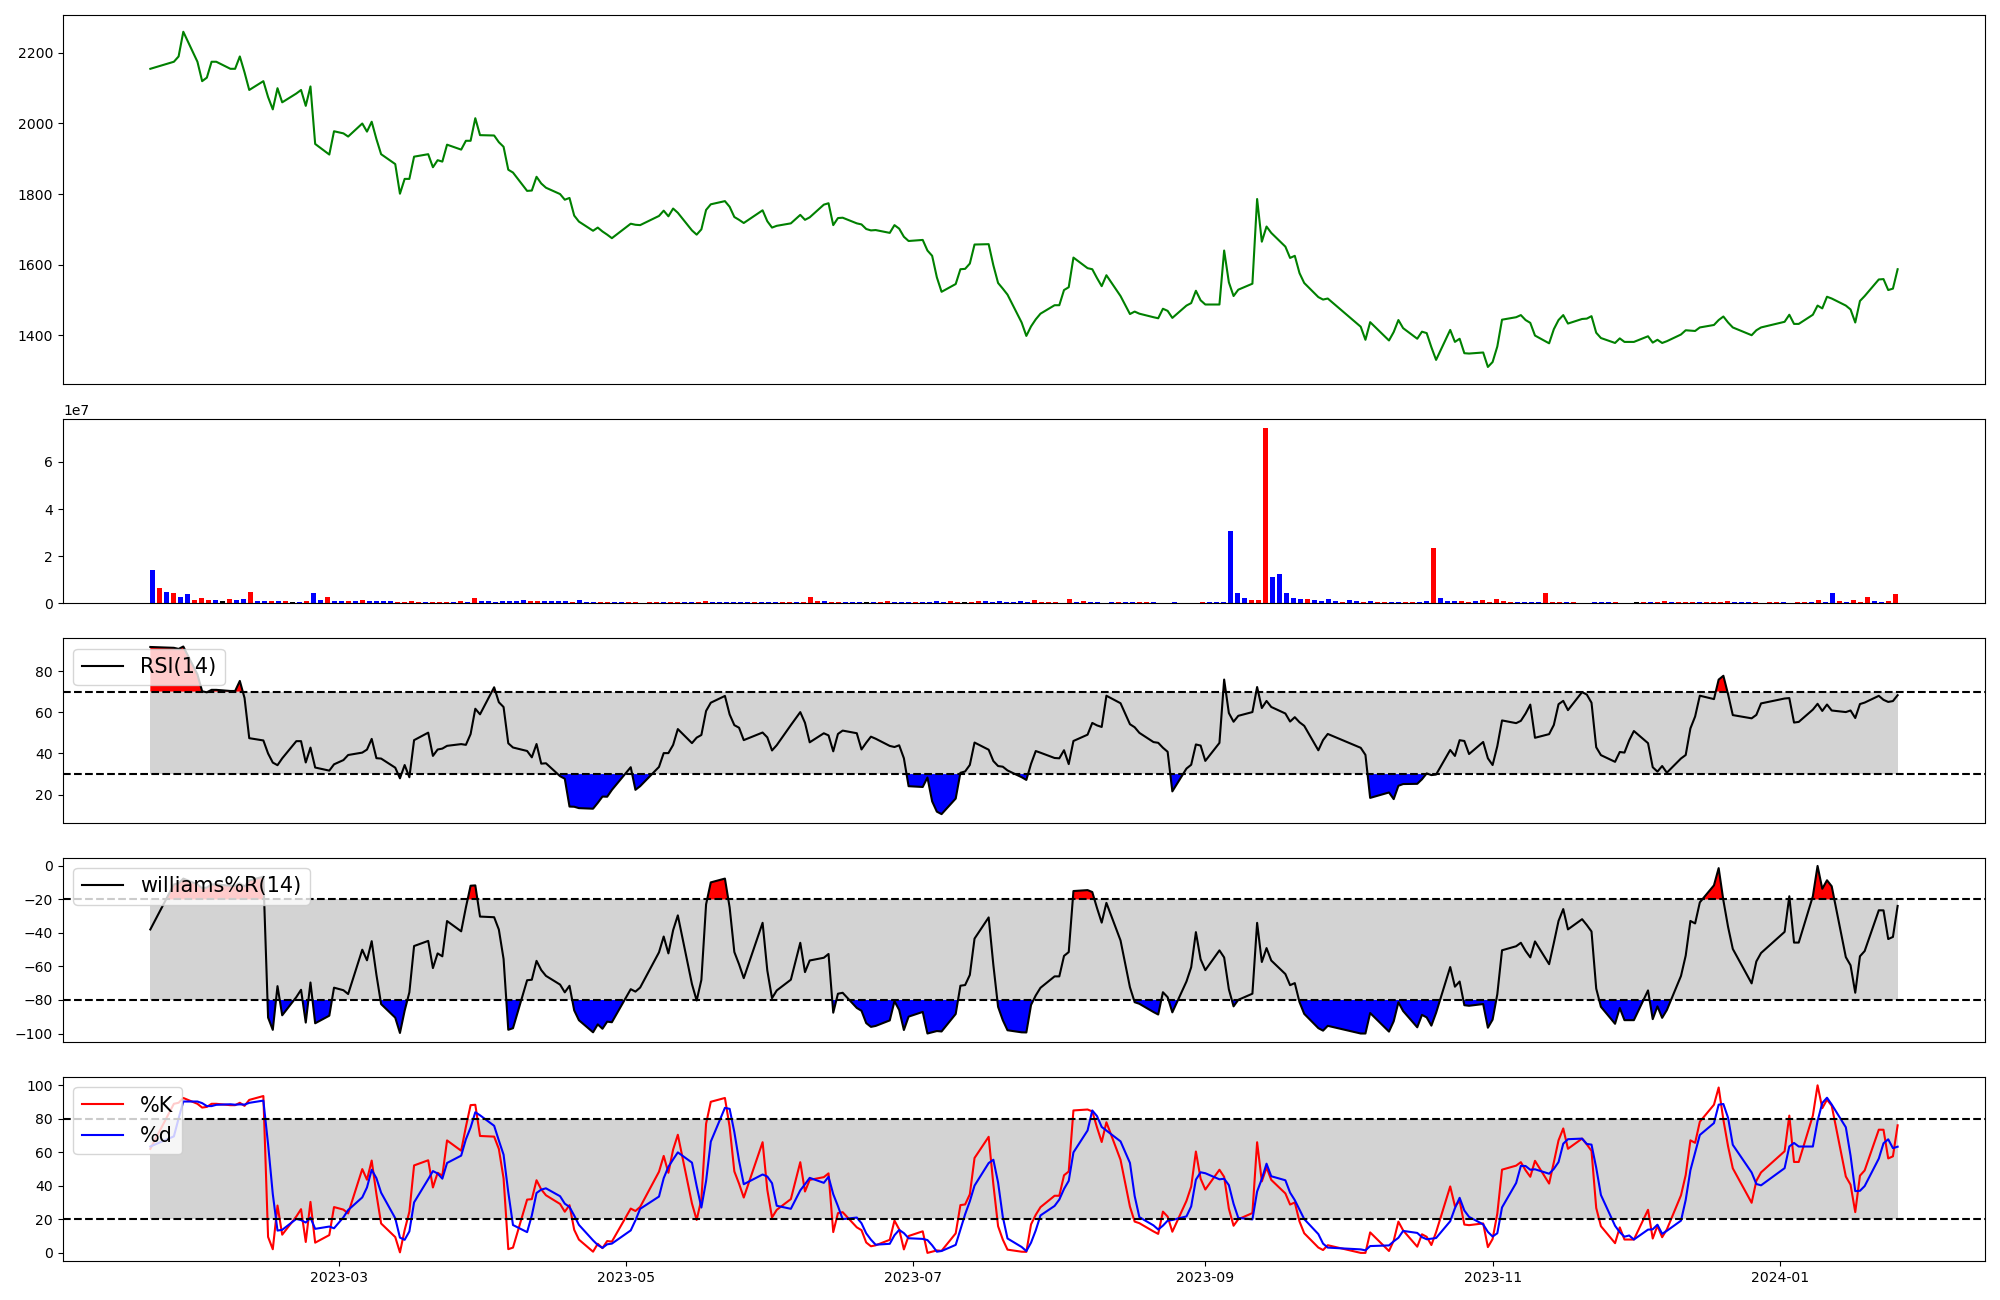Click the blue line sample beside %d
The height and width of the screenshot is (1300, 2000).
(103, 1135)
